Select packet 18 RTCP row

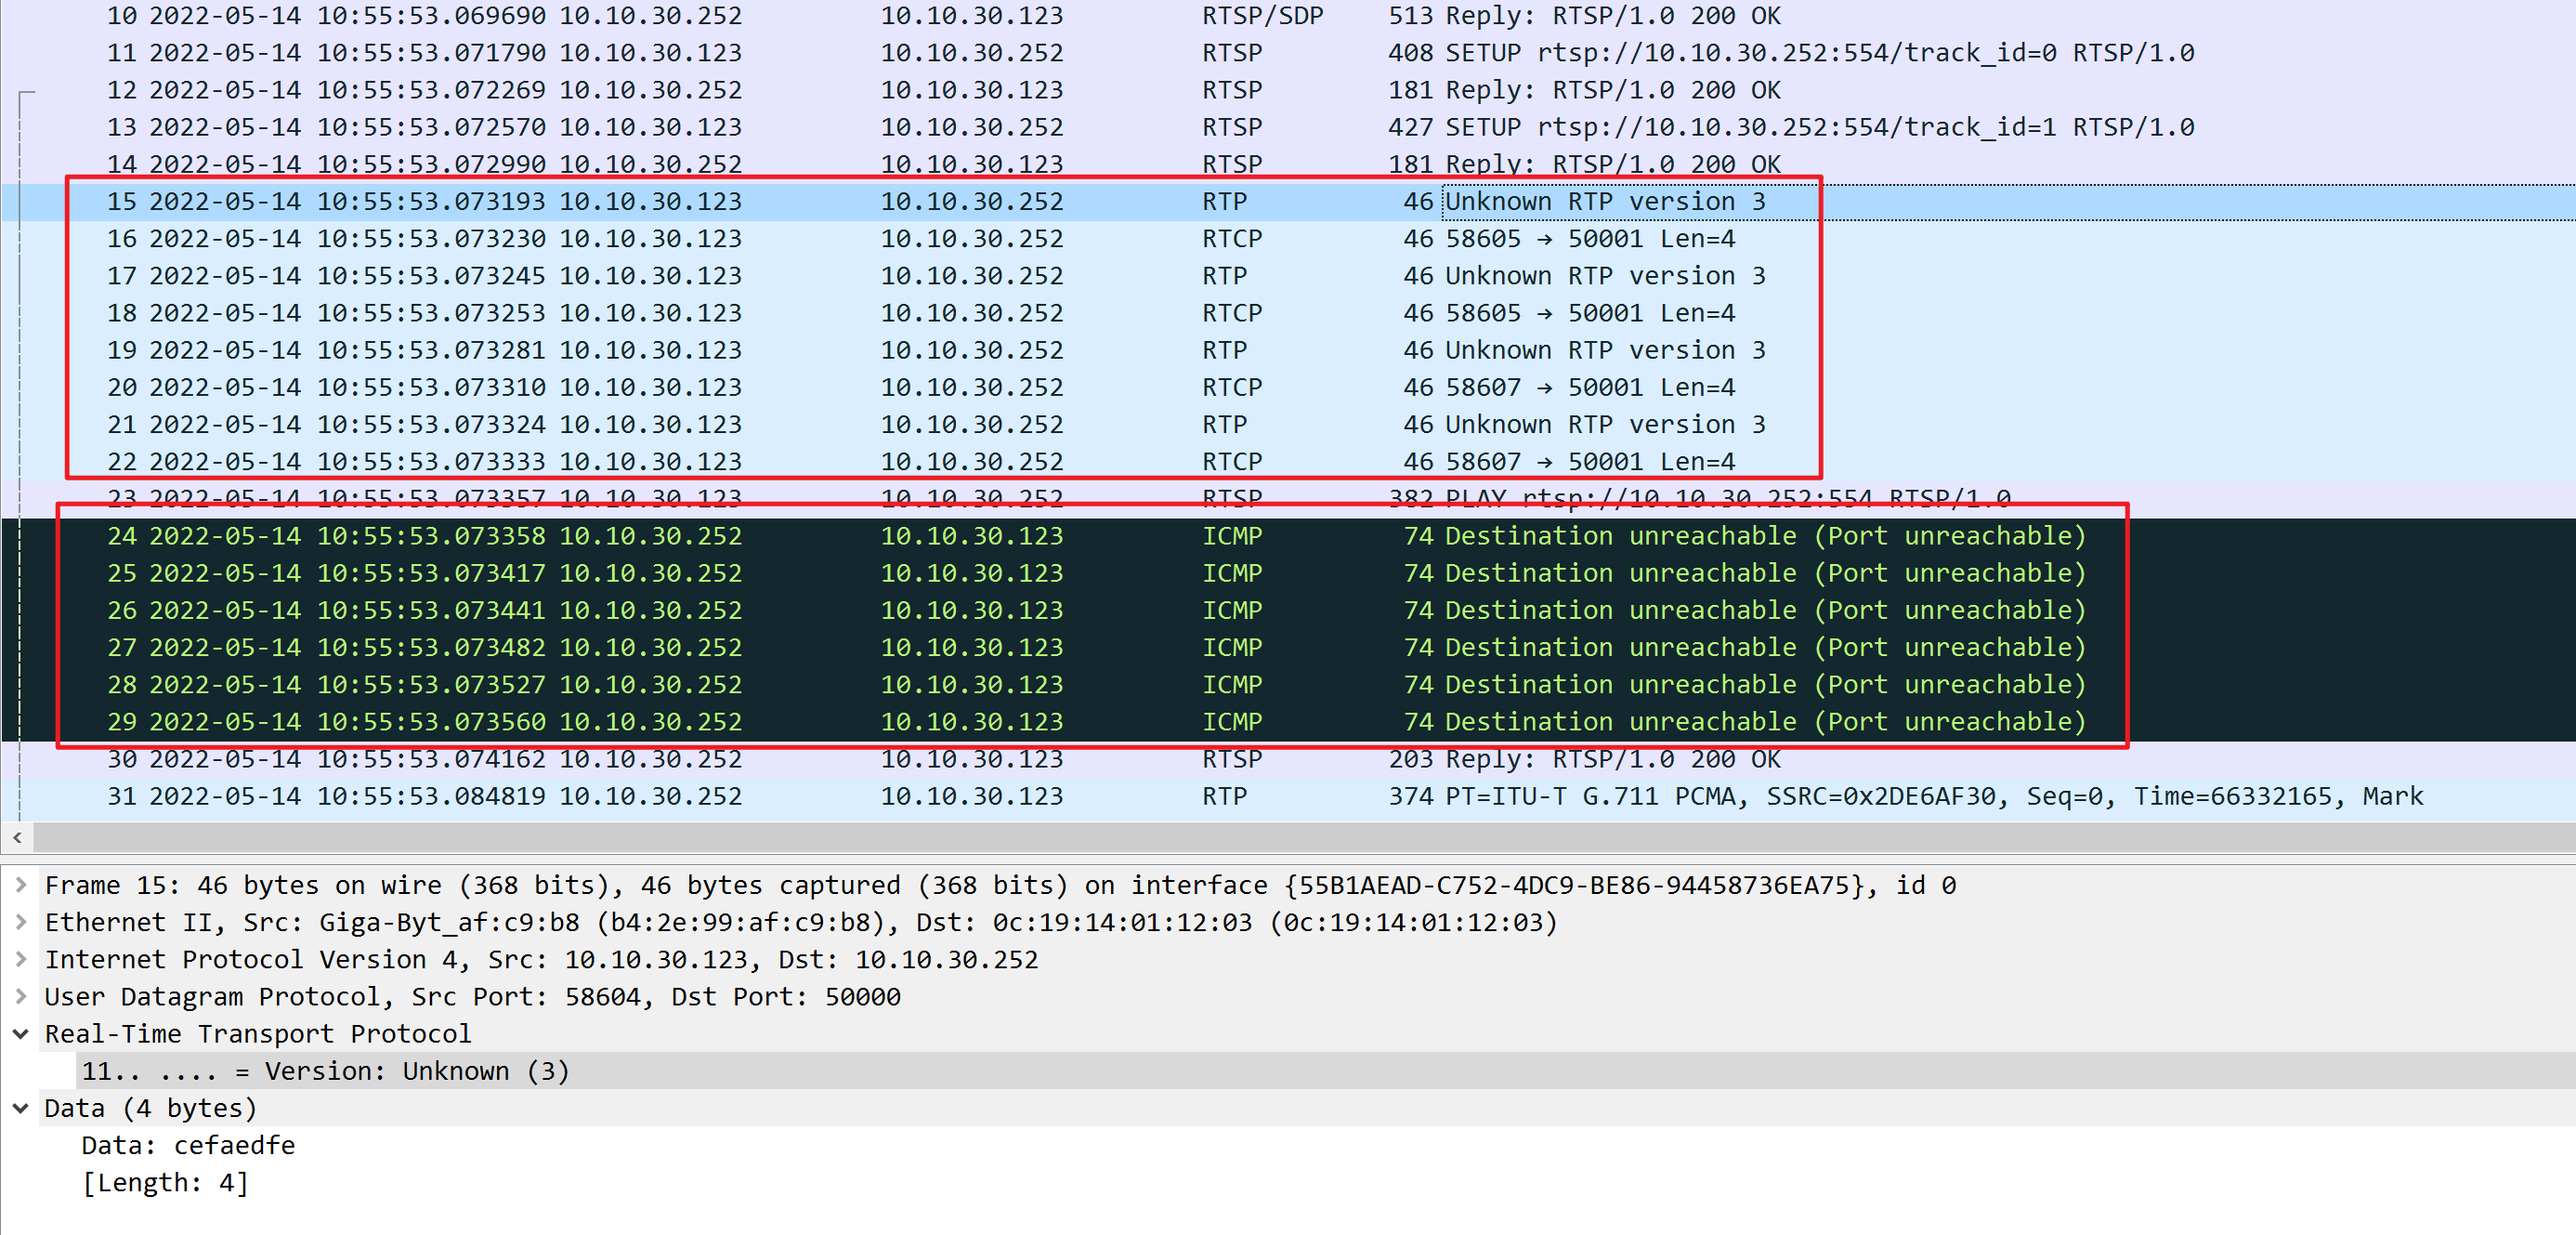1288,313
